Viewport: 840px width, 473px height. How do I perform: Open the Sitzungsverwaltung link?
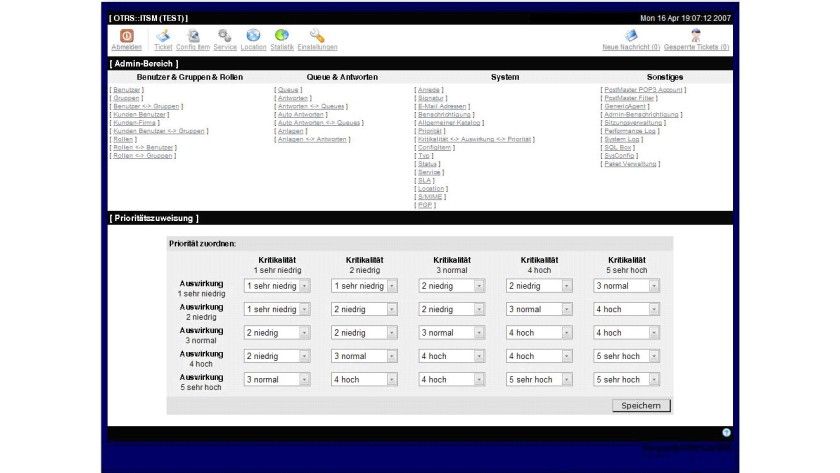pos(633,123)
